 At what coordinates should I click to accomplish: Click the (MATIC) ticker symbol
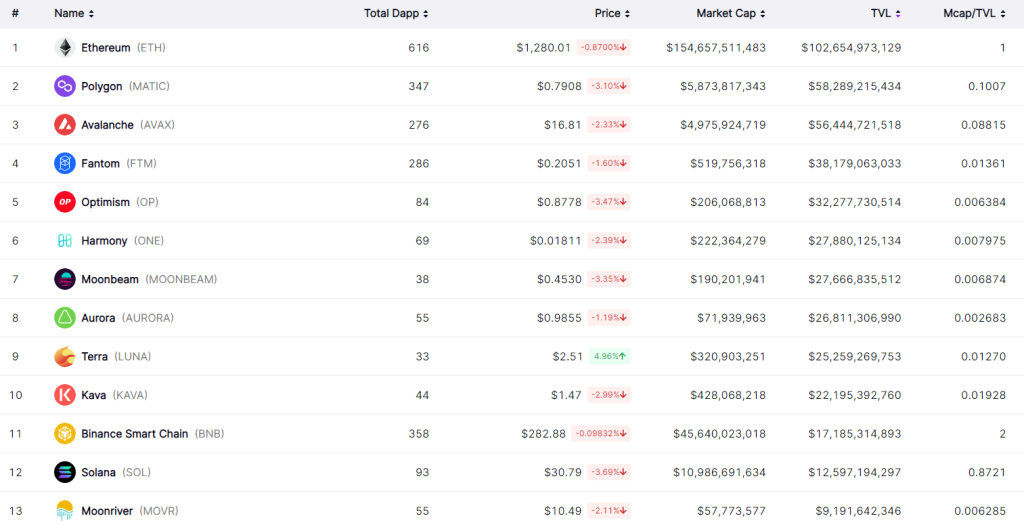pyautogui.click(x=150, y=86)
